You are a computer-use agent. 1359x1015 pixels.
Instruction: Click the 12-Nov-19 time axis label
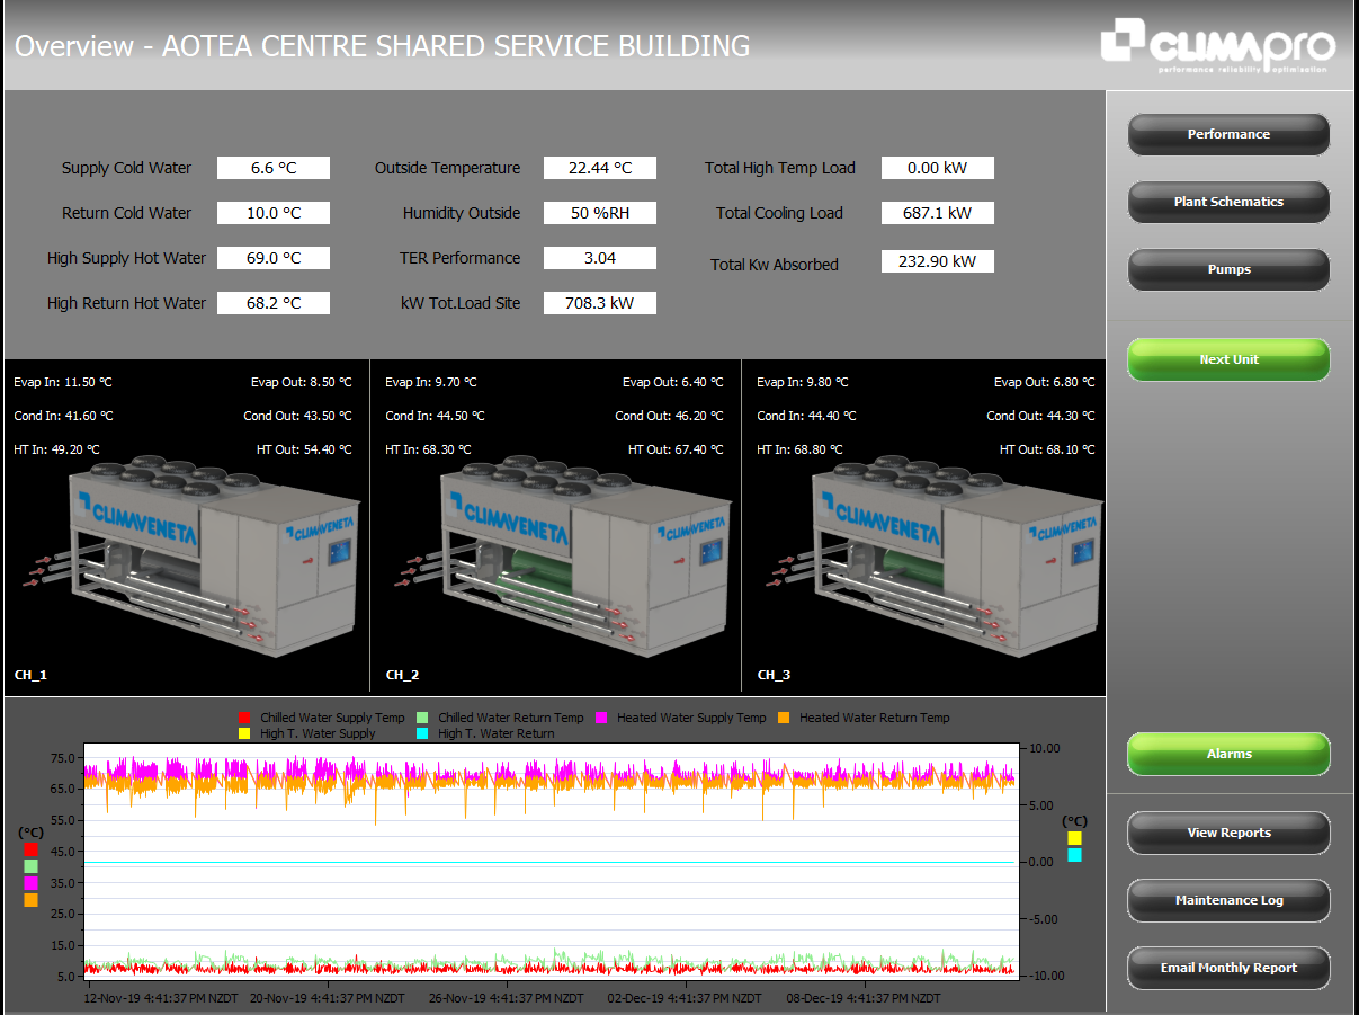click(x=161, y=998)
